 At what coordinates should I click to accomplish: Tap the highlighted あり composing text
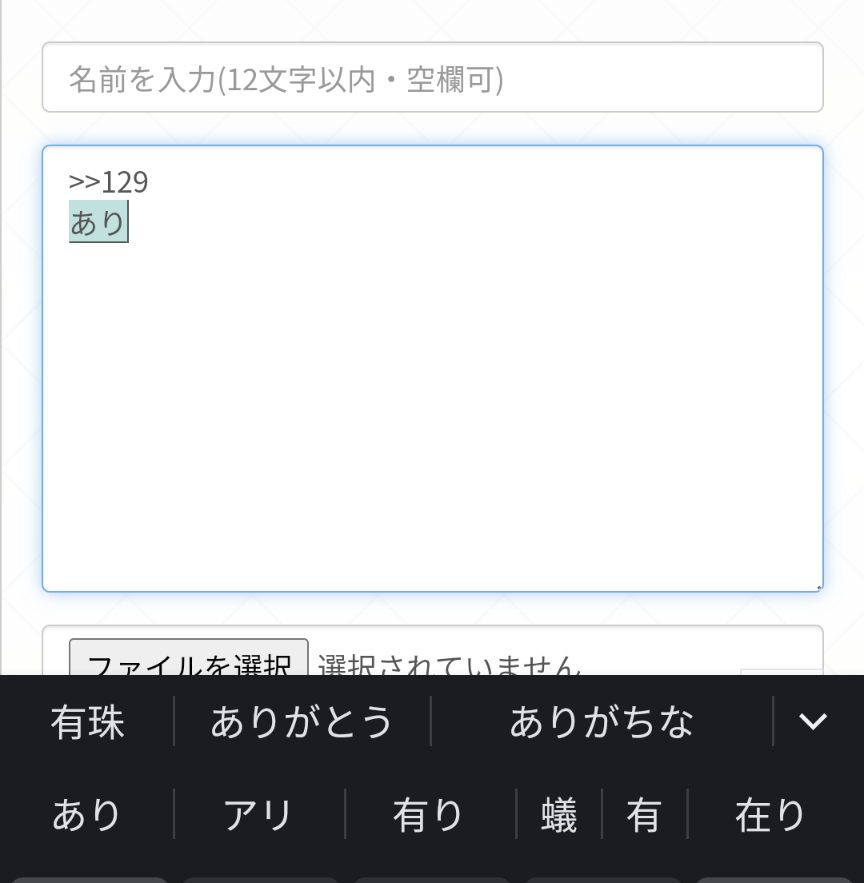point(98,222)
